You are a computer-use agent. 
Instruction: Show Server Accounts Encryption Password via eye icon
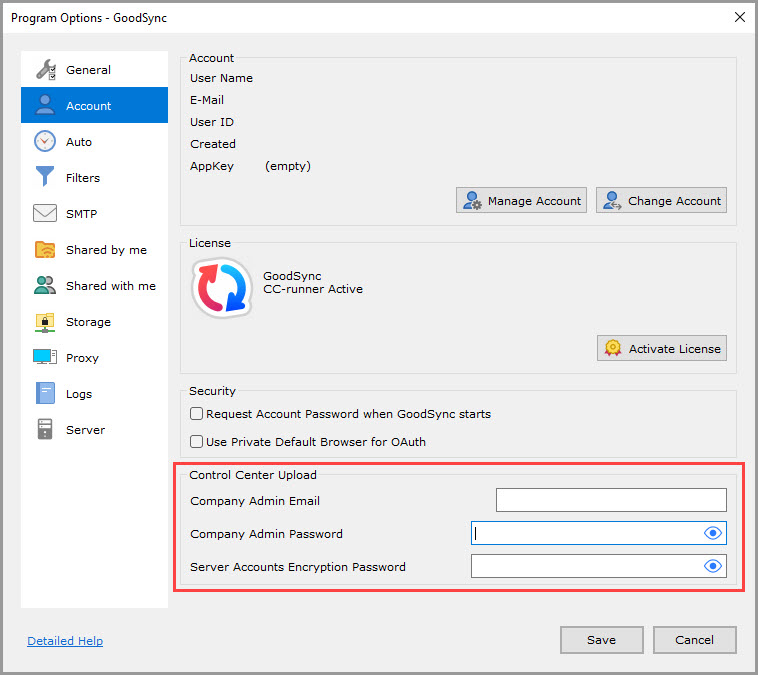click(712, 566)
